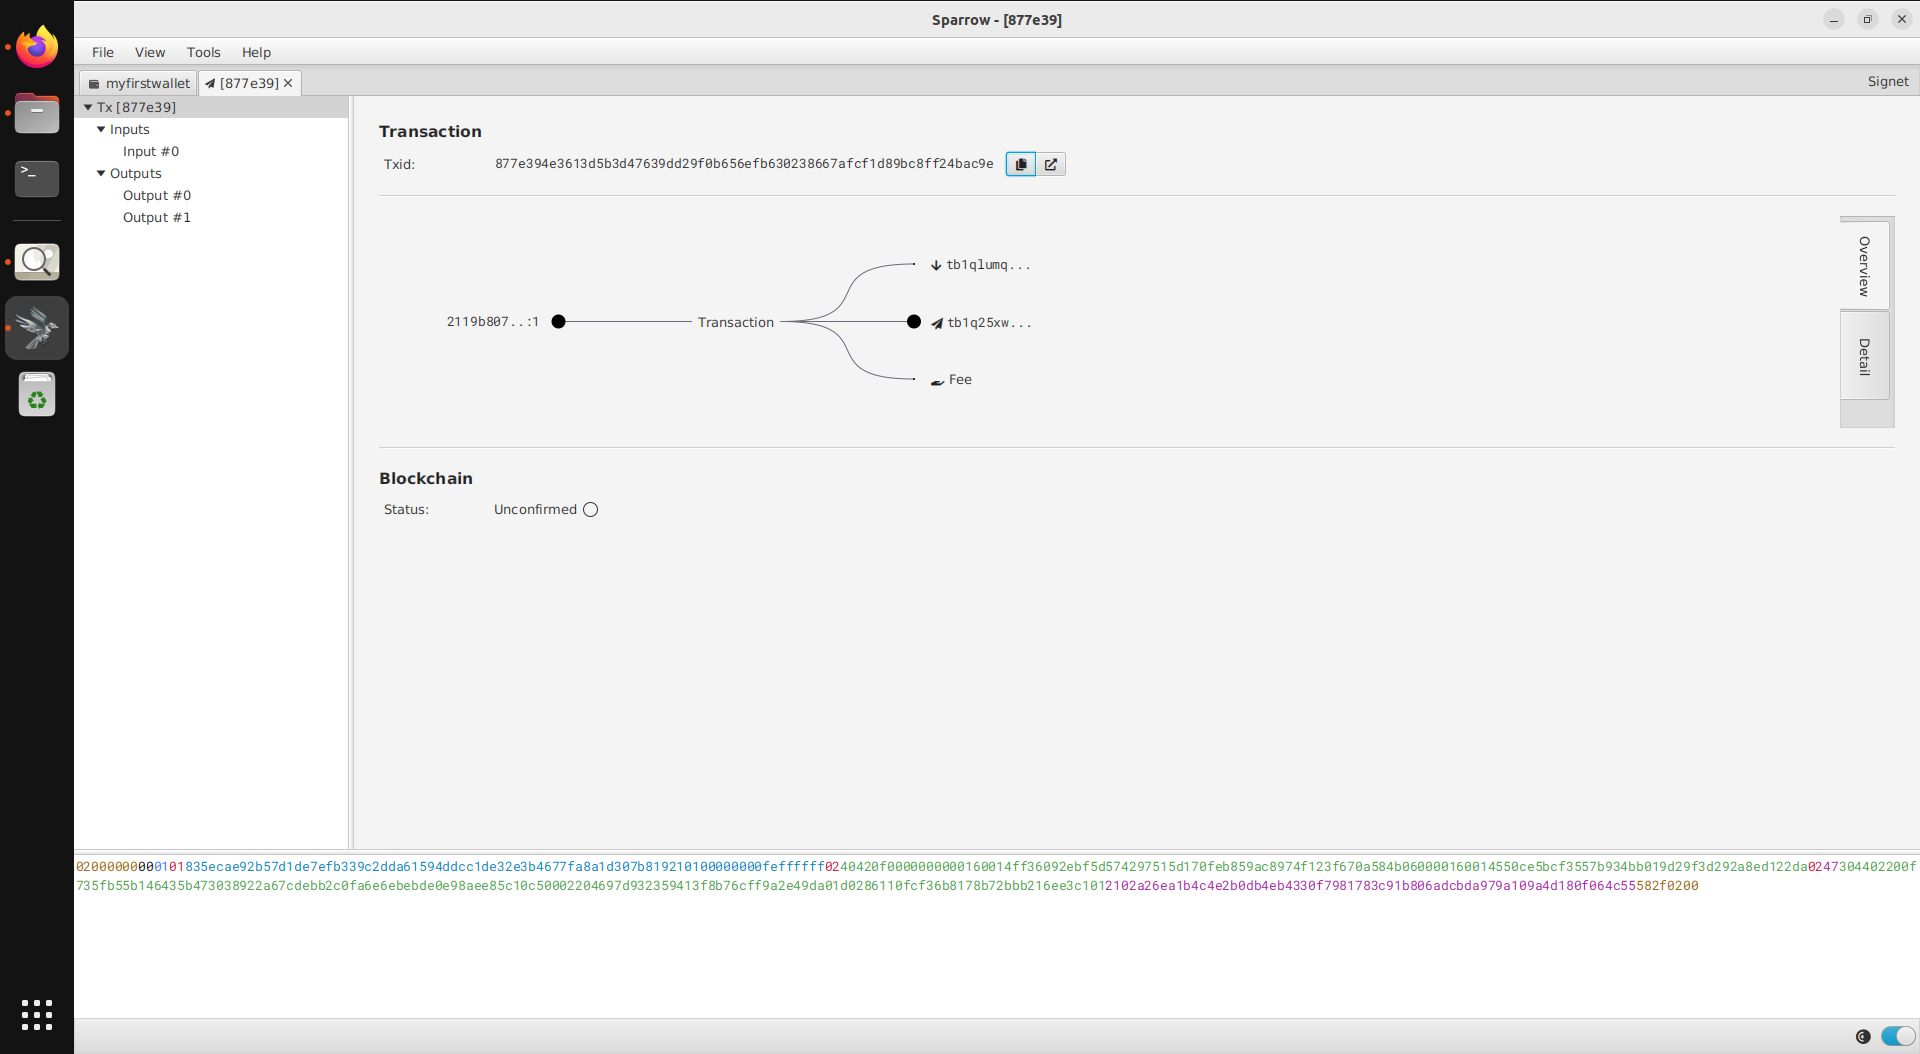Click the Transaction label in the diagram

736,322
